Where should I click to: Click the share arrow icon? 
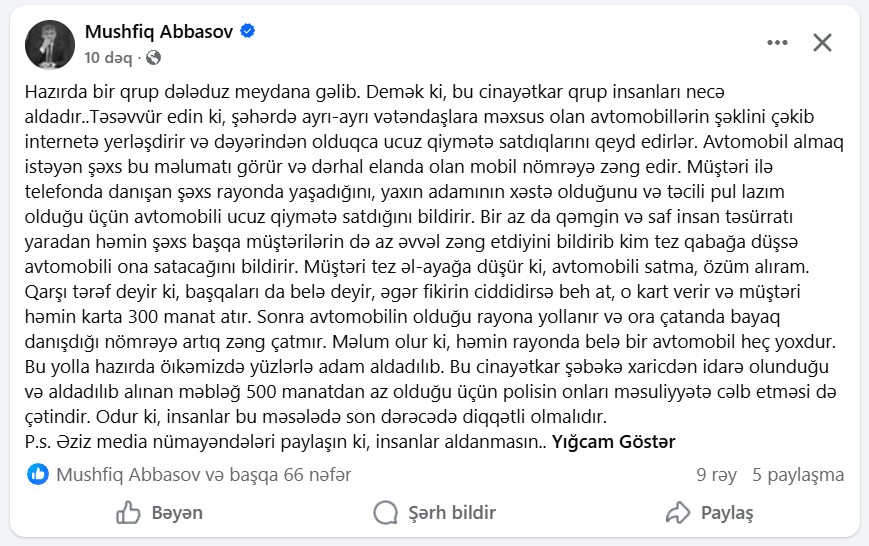pos(678,513)
